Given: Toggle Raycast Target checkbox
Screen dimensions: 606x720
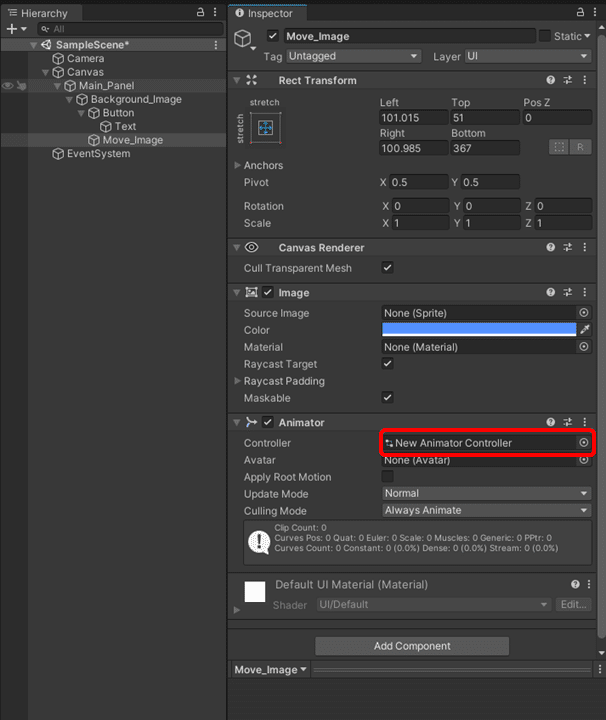Looking at the screenshot, I should coord(387,364).
